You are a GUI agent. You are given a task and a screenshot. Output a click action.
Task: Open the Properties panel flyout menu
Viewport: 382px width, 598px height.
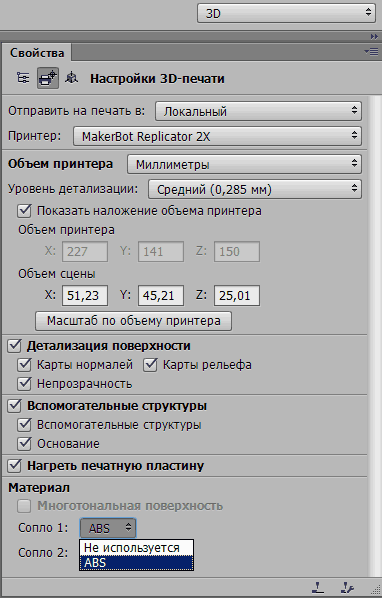[371, 51]
